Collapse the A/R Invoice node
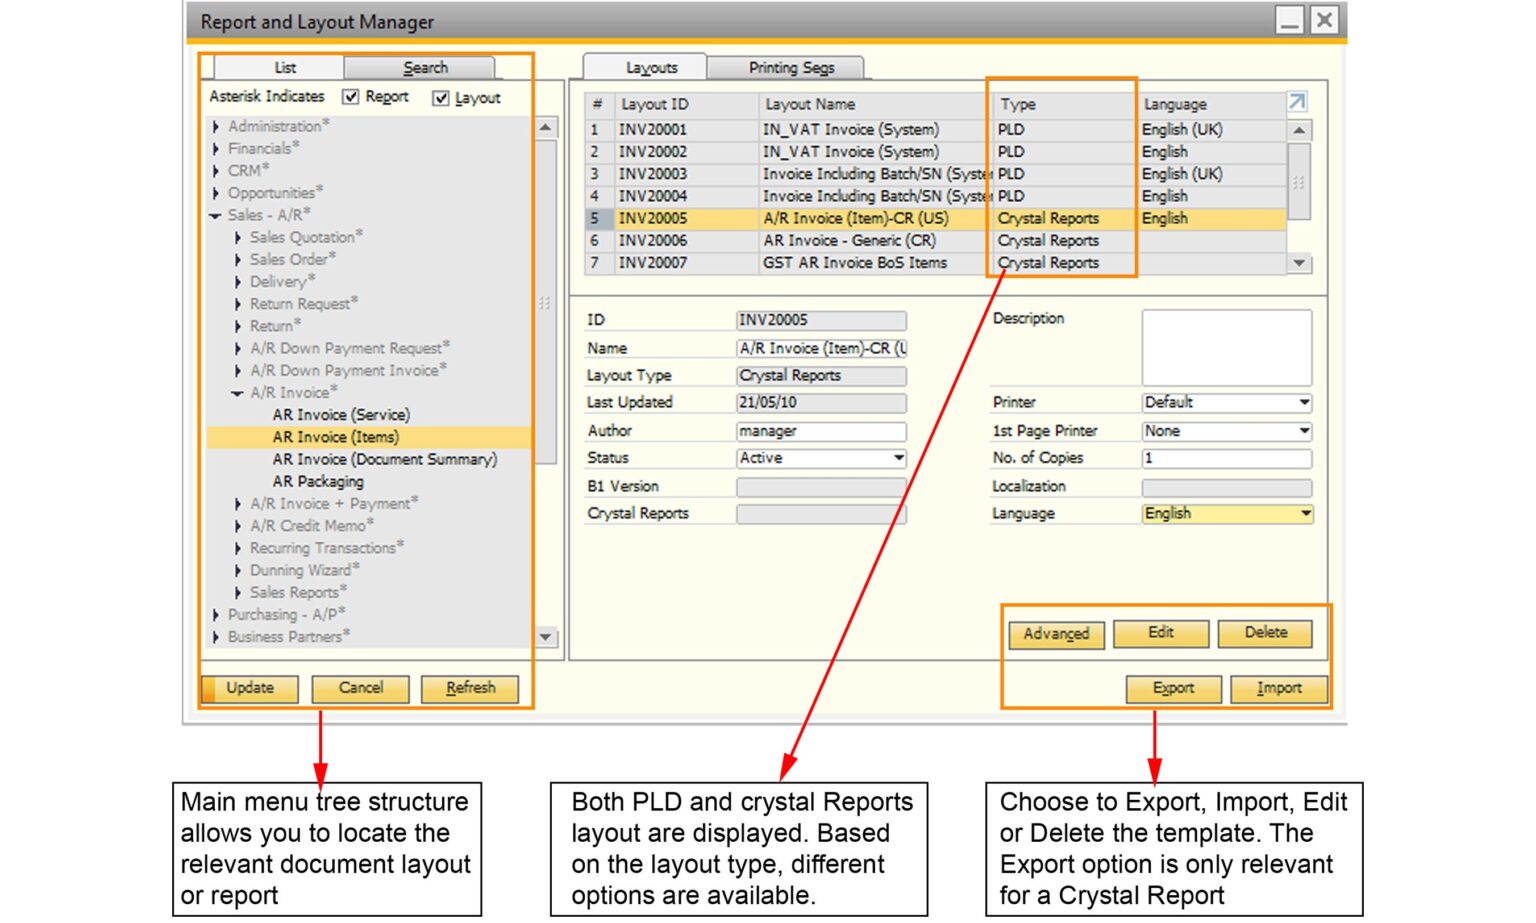 [x=238, y=393]
